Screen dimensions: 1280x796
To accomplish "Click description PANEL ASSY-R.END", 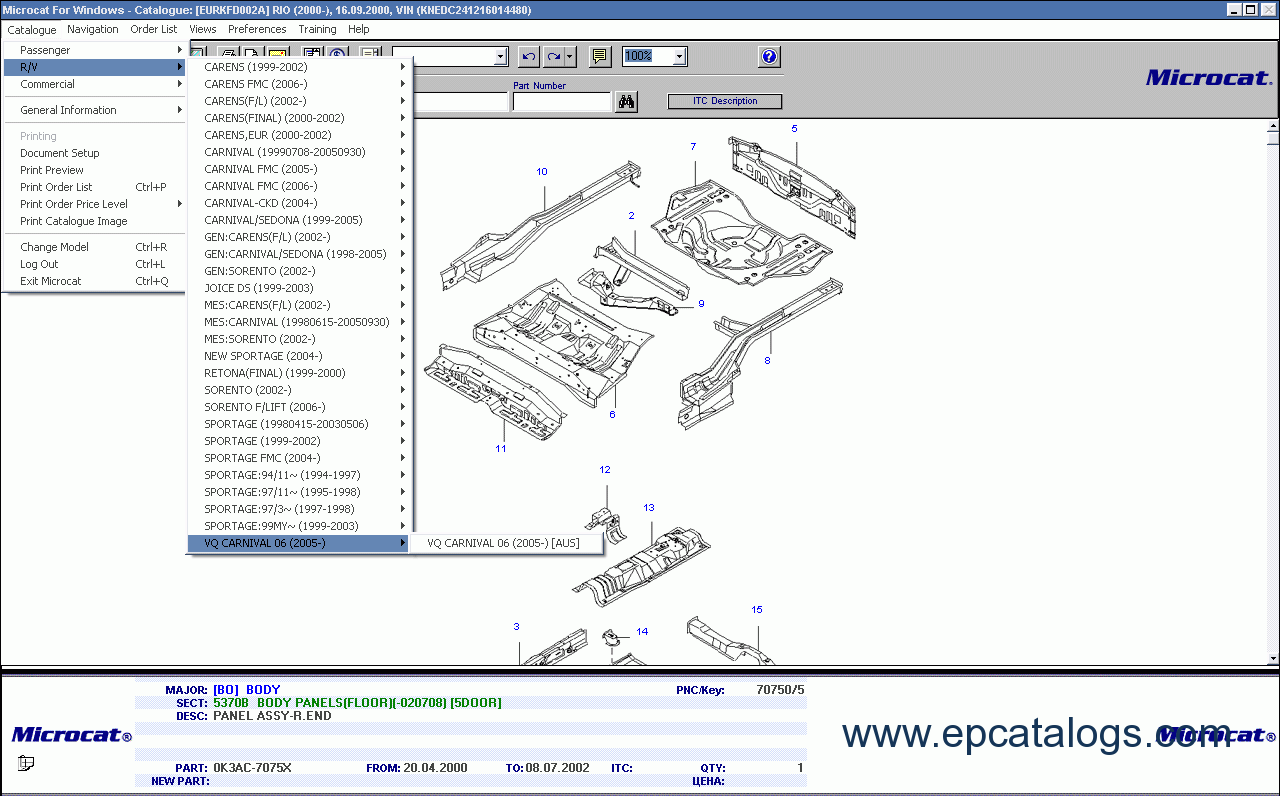I will pyautogui.click(x=272, y=716).
